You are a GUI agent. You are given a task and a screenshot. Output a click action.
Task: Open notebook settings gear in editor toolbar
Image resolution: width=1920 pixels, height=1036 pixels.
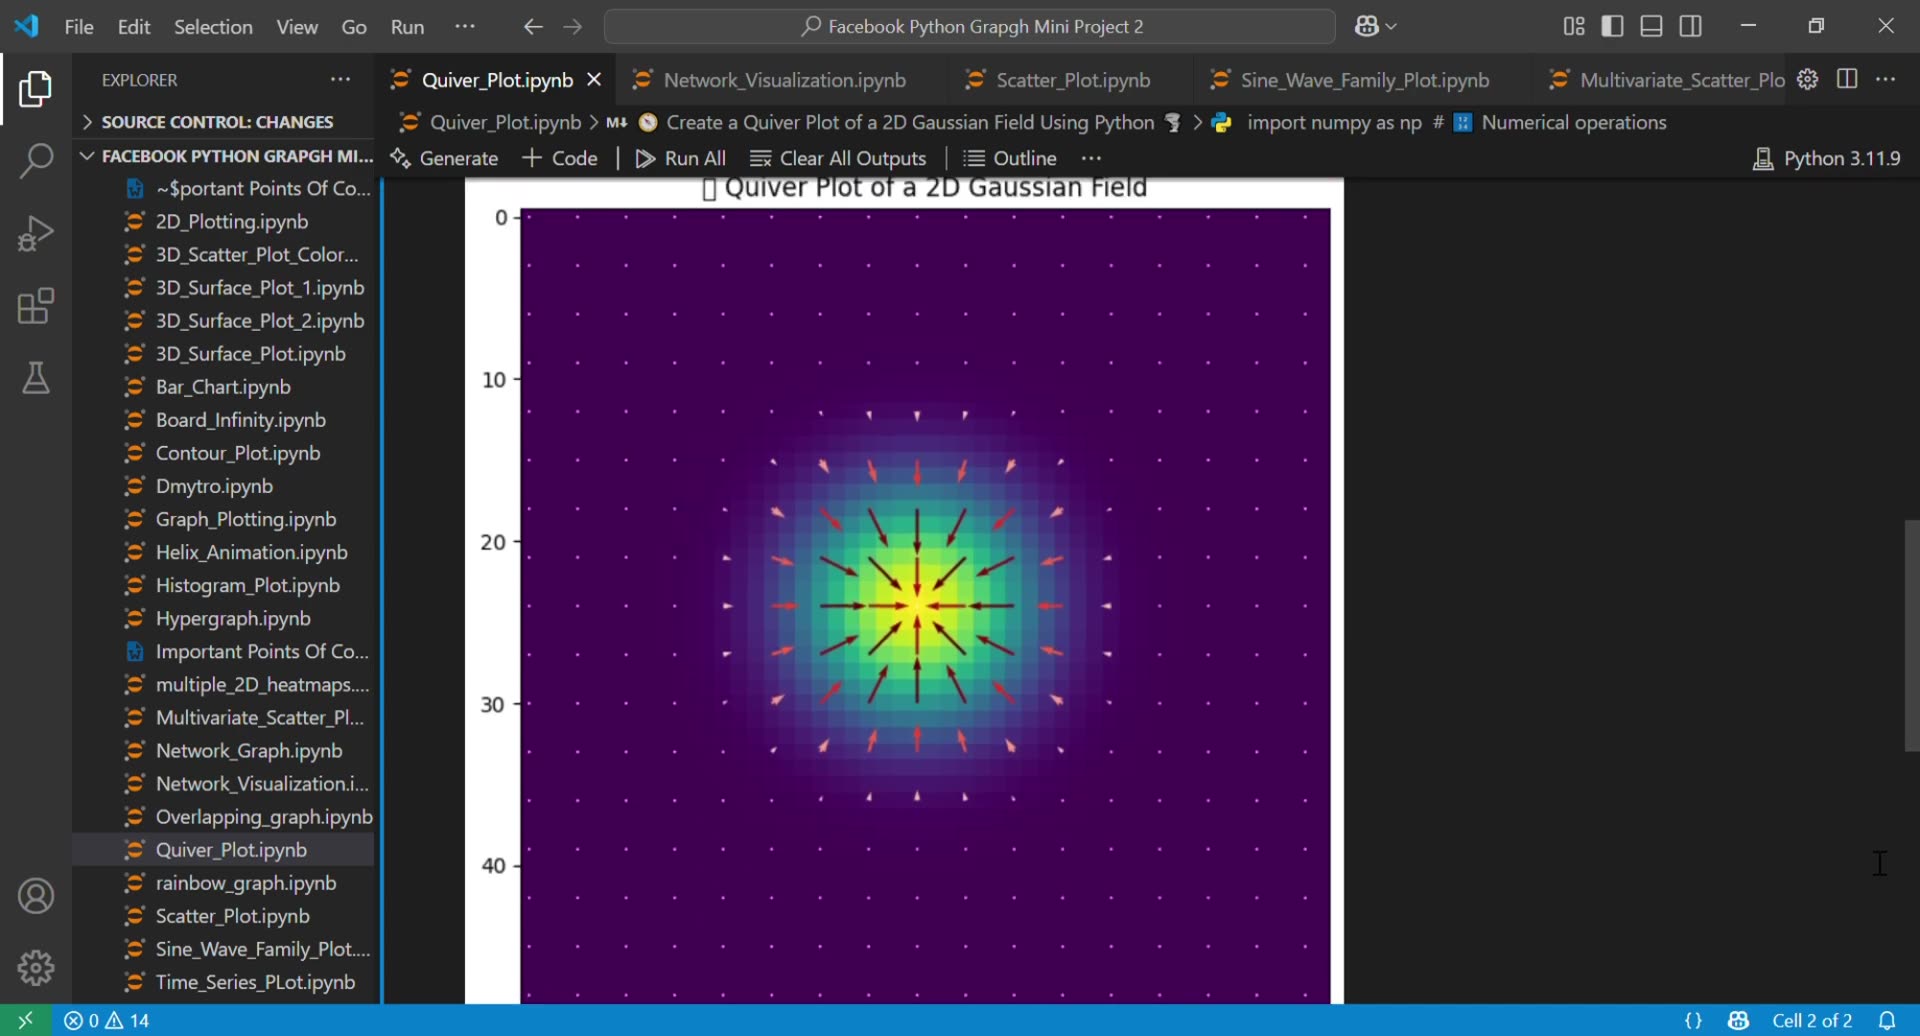[x=1808, y=79]
